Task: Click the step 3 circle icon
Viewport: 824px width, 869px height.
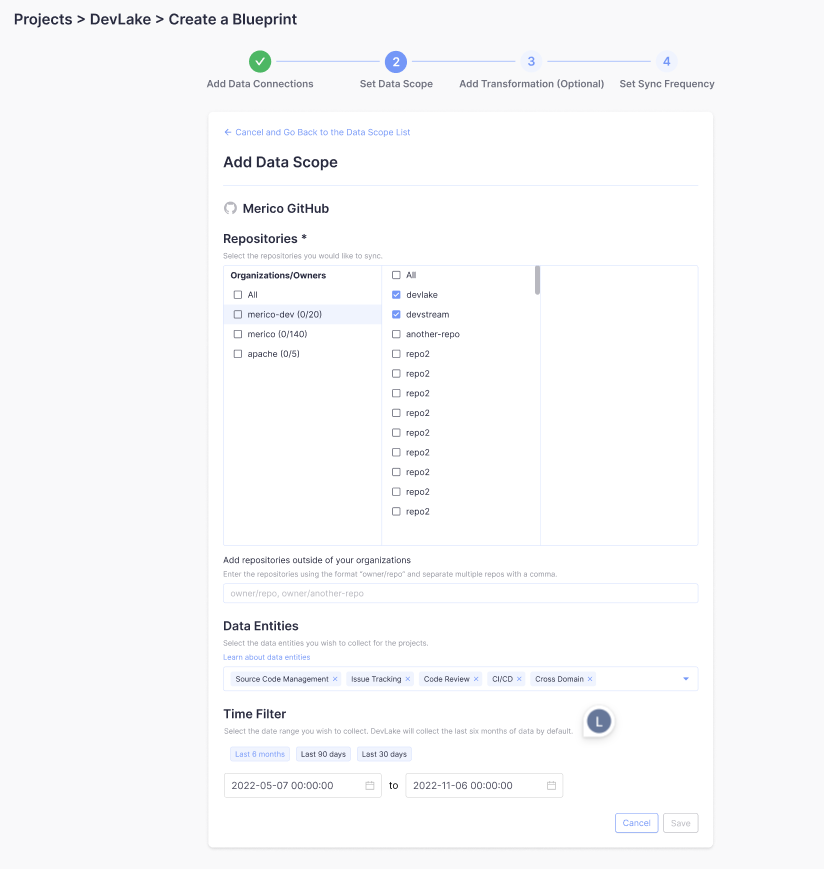Action: pos(531,62)
